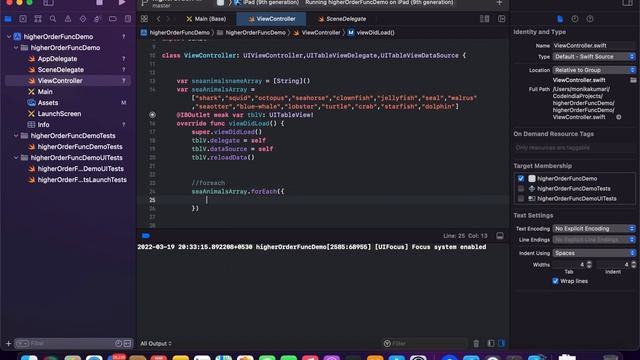Clear the console with trash icon
Viewport: 640px width, 360px height.
[476, 344]
